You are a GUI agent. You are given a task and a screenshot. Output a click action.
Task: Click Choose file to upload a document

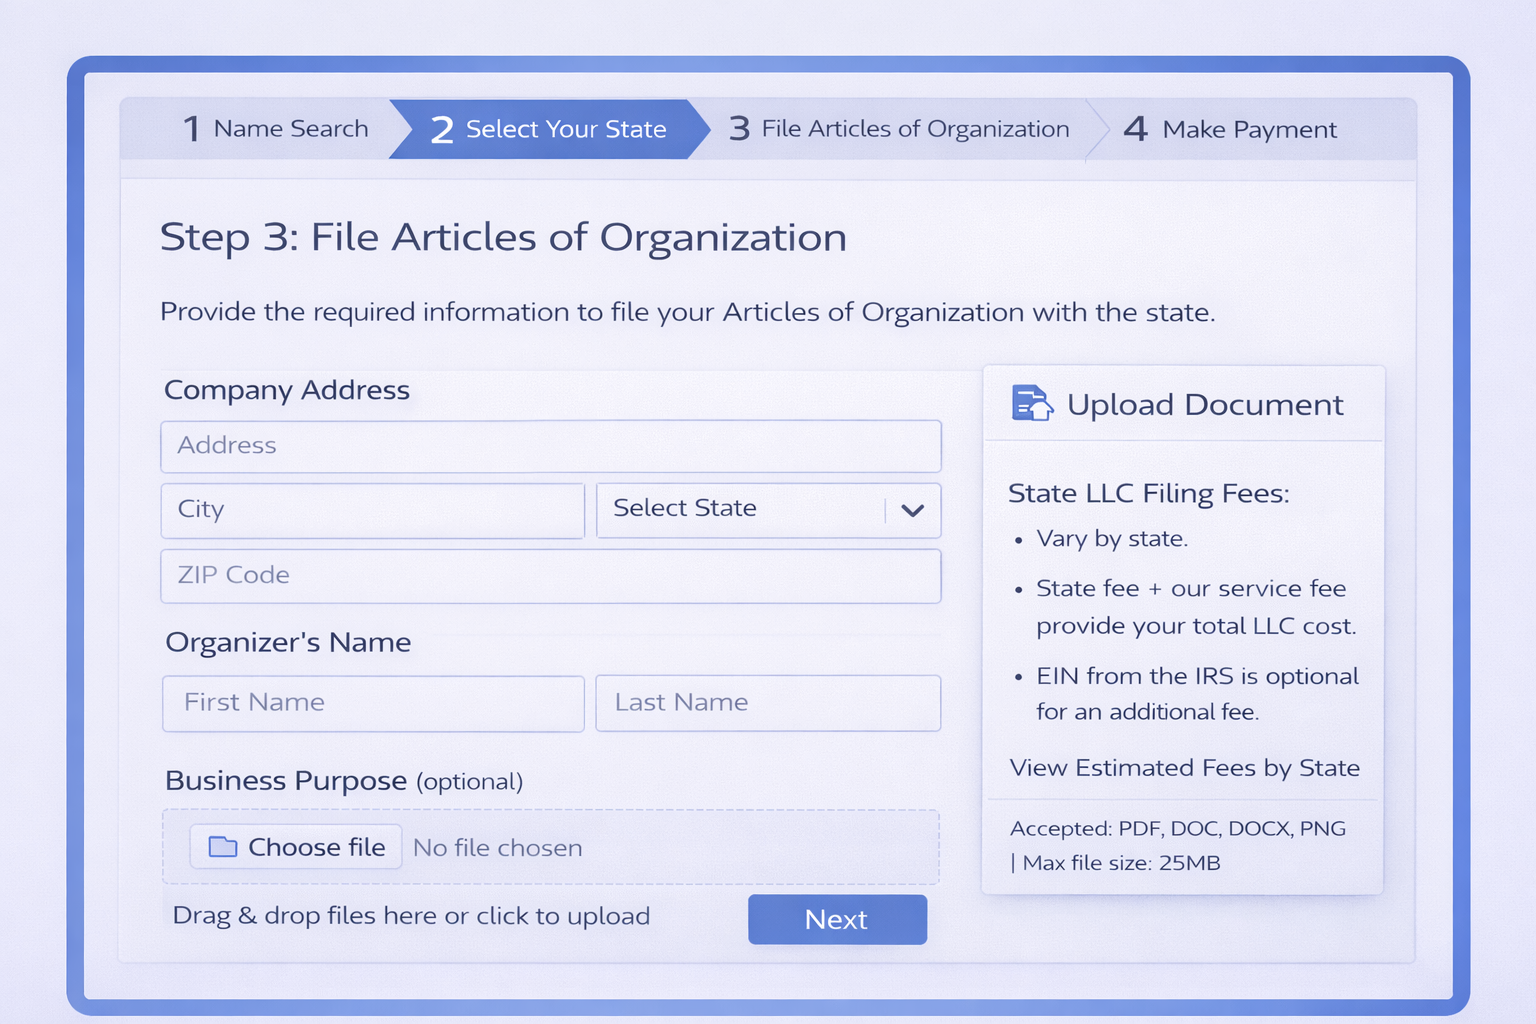tap(295, 846)
